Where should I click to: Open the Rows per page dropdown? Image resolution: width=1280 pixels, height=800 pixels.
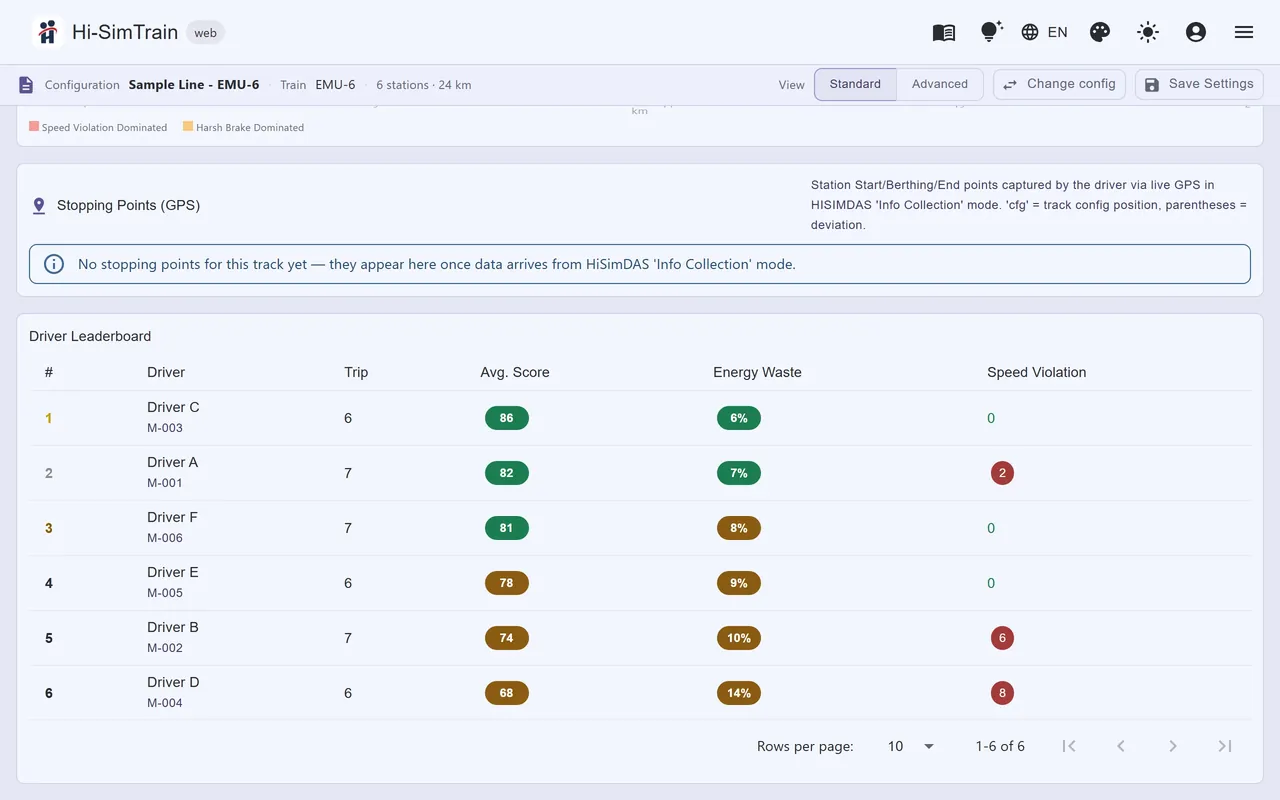click(911, 746)
